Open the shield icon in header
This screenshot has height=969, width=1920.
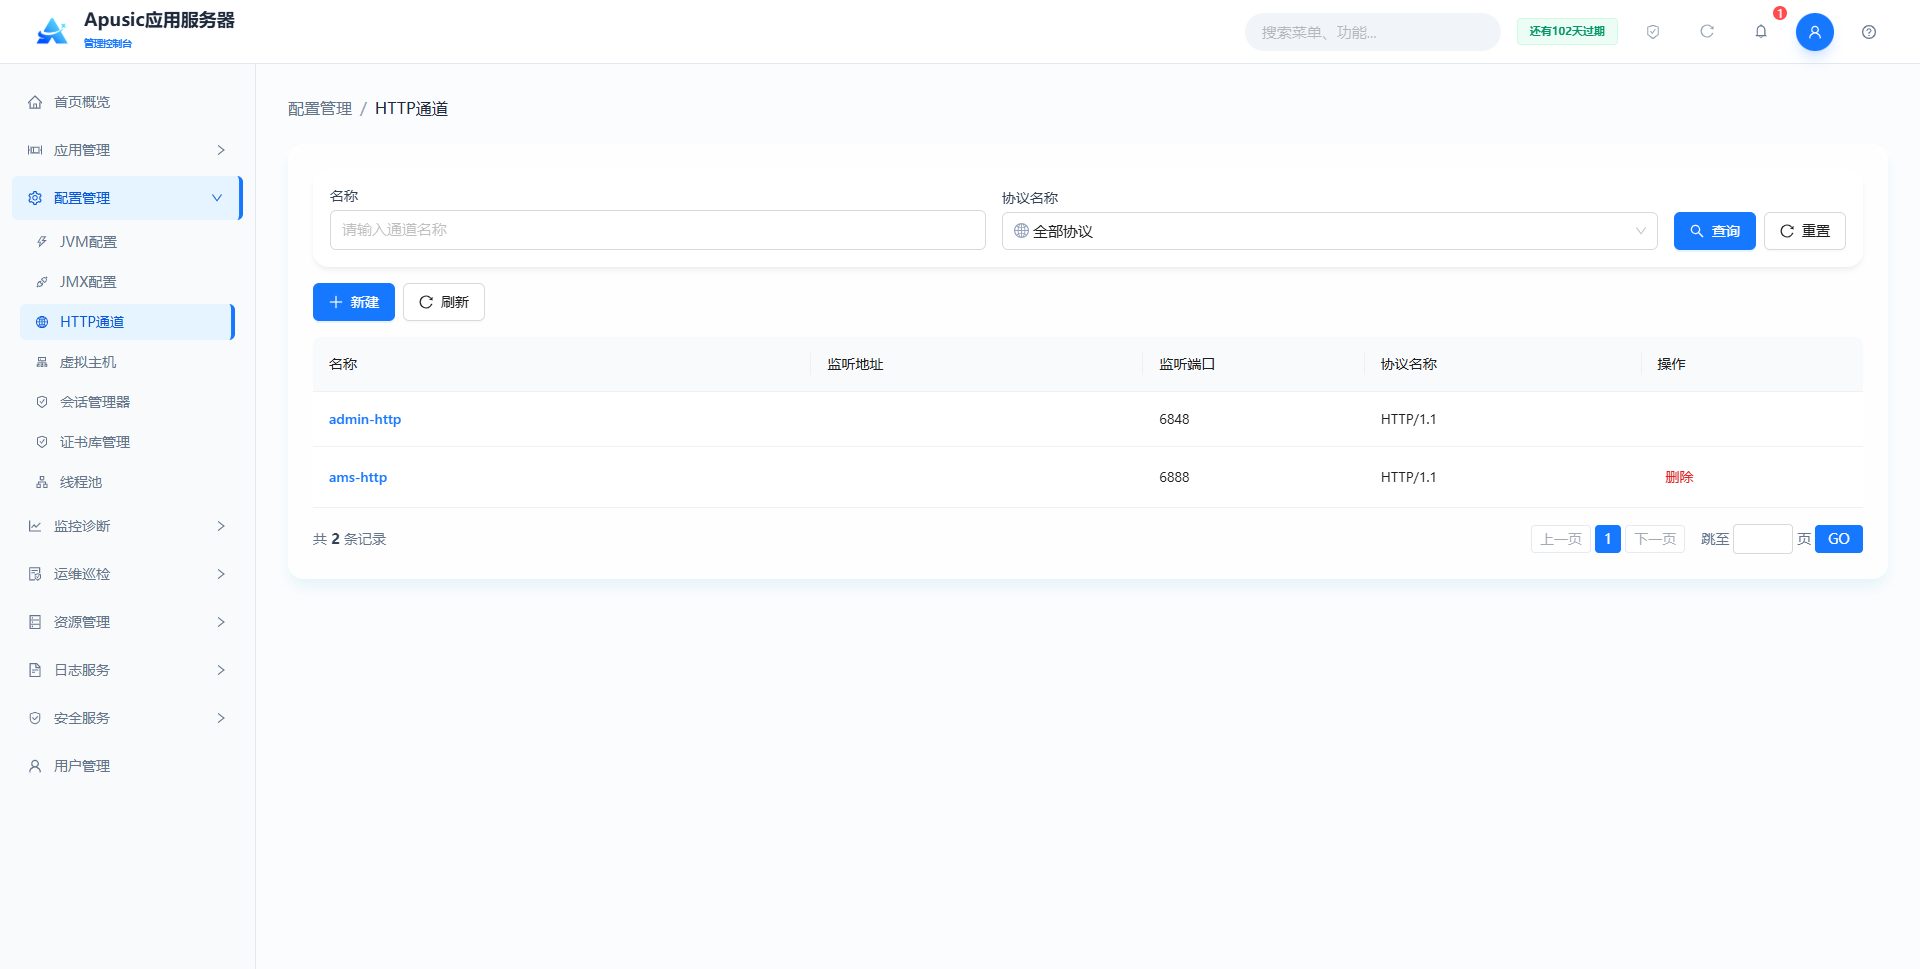(x=1653, y=32)
